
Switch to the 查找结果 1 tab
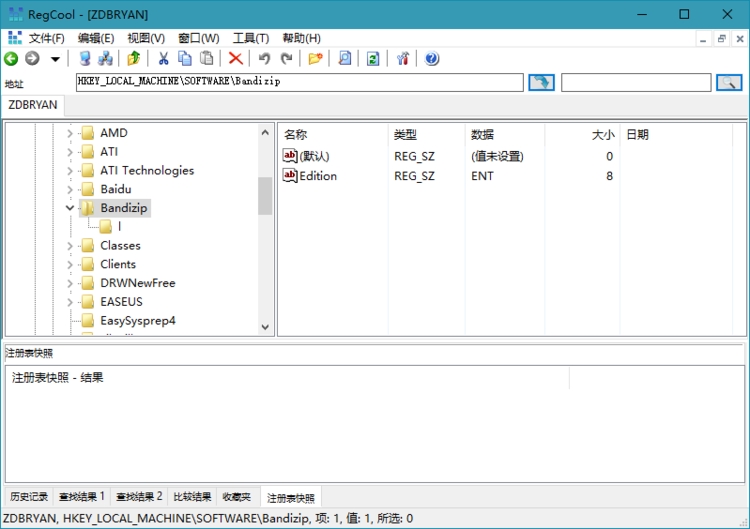click(82, 497)
